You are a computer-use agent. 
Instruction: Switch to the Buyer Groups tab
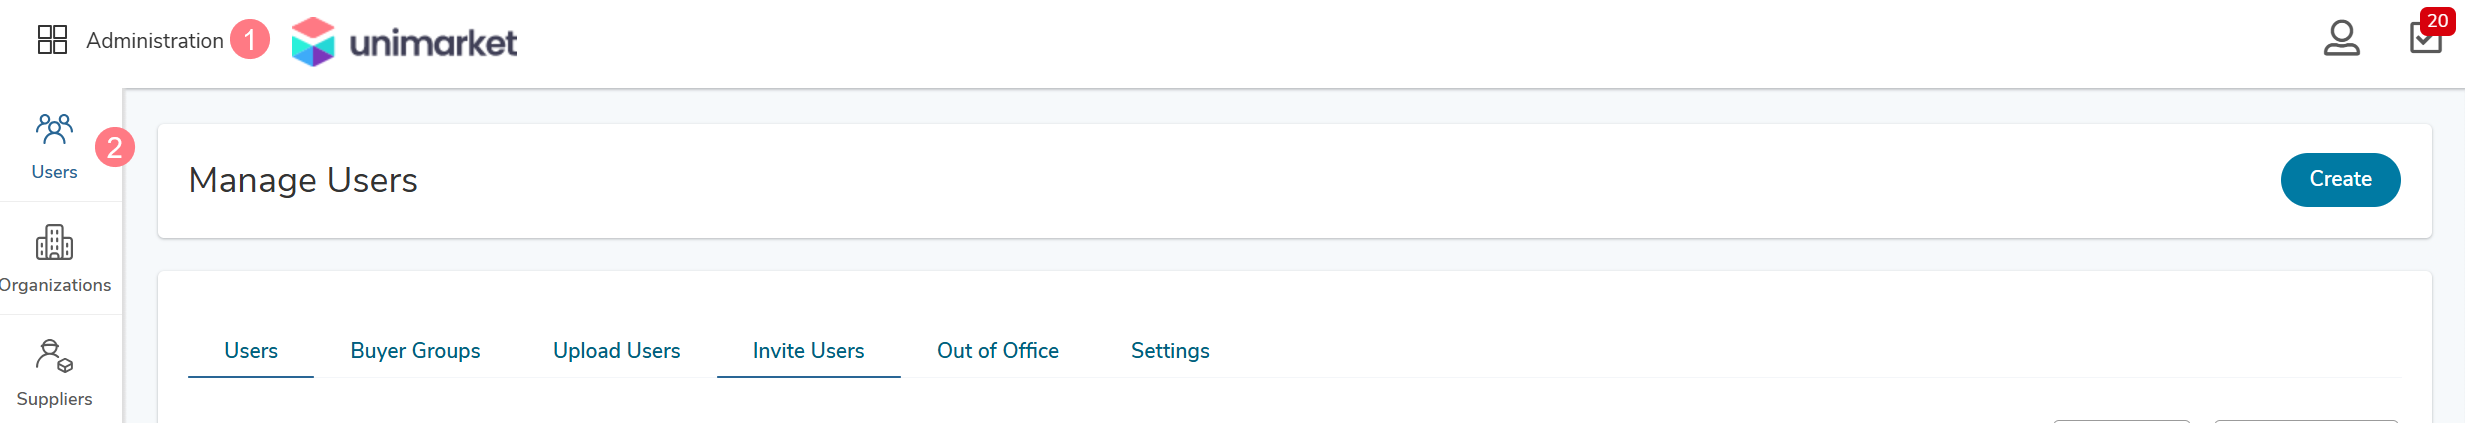tap(415, 351)
